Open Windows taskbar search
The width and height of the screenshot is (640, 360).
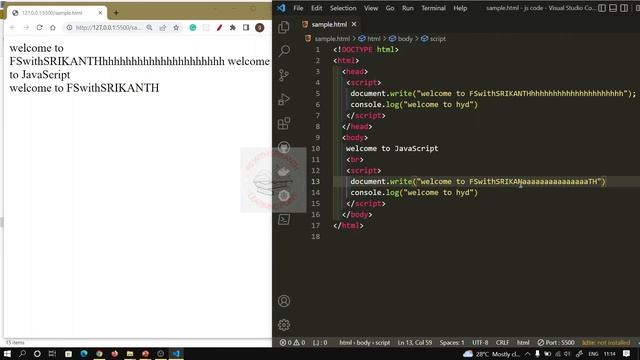click(22, 353)
